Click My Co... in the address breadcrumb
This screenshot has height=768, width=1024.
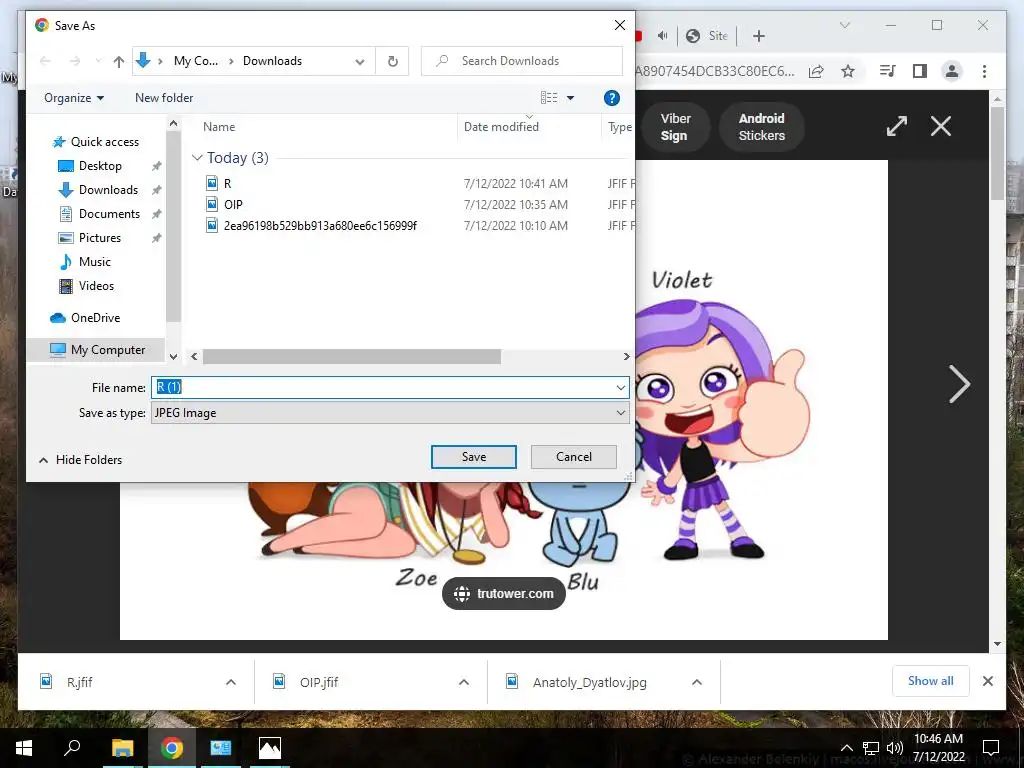196,61
